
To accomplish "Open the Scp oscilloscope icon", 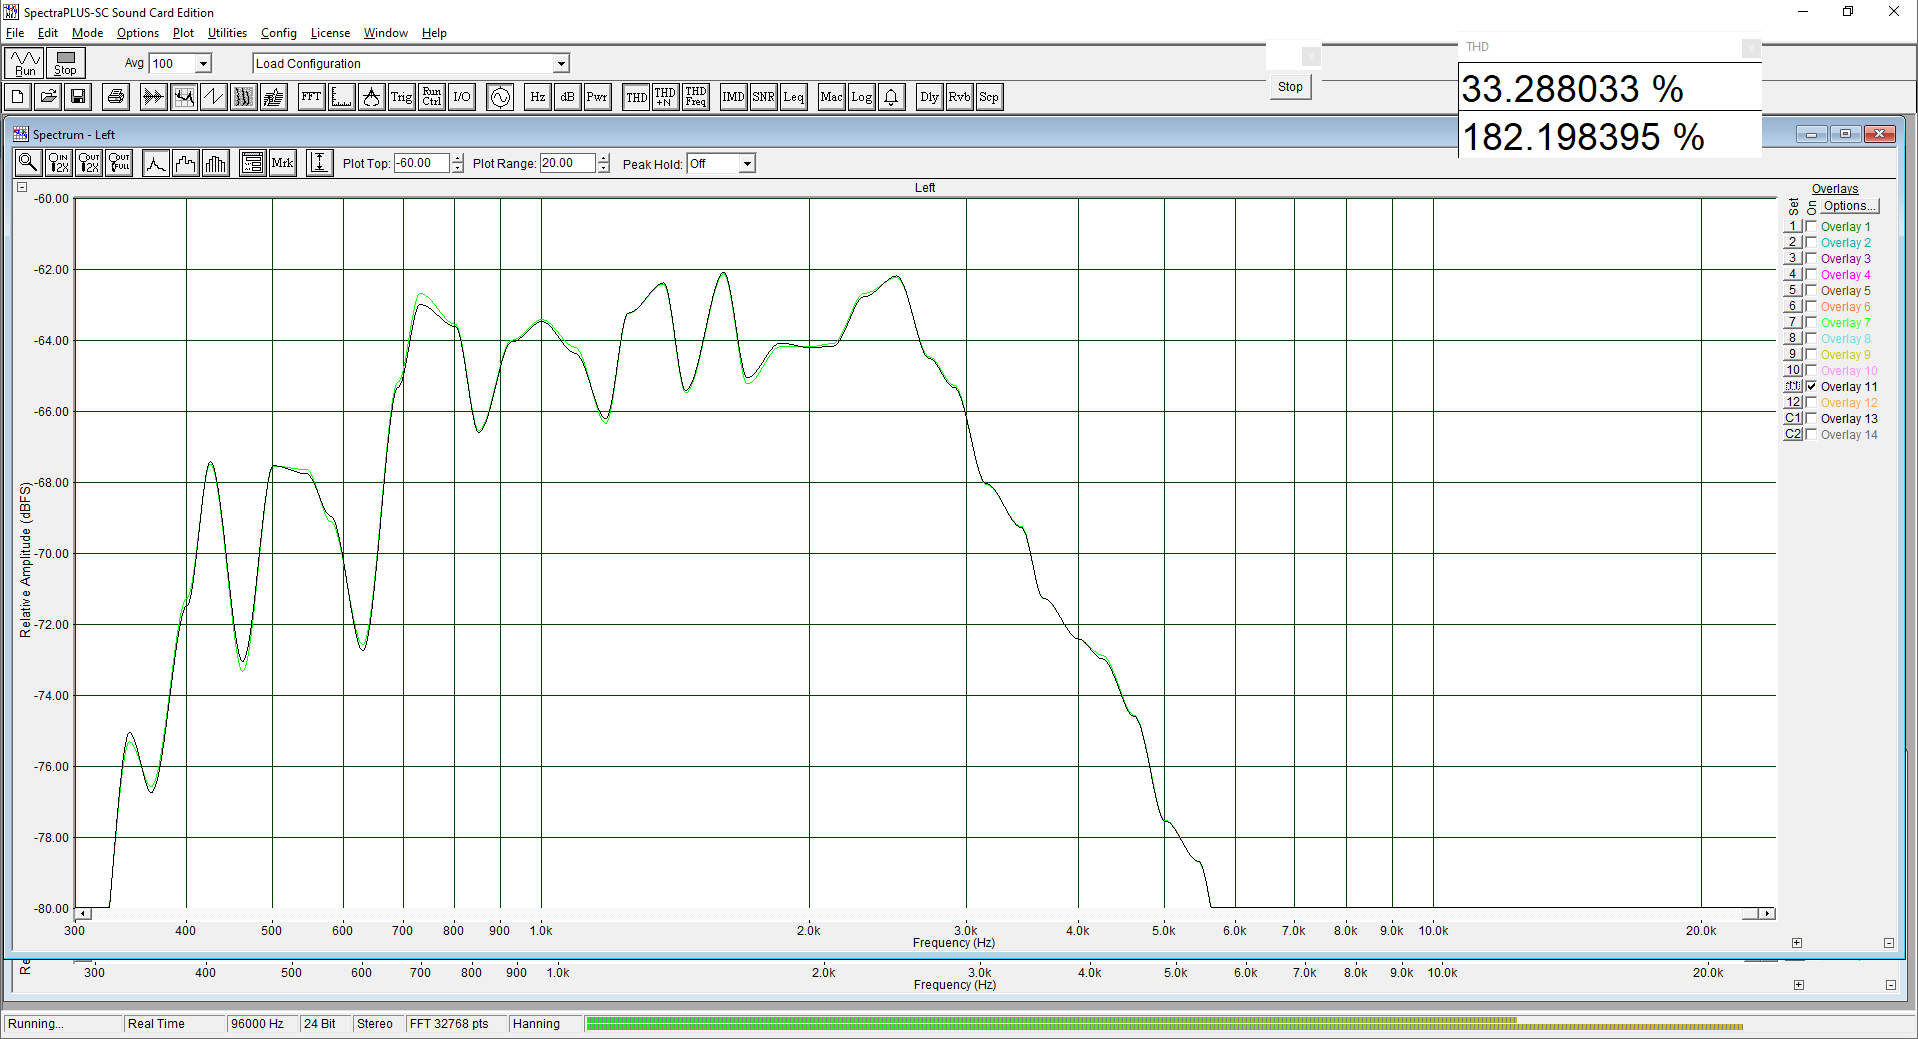I will [989, 97].
